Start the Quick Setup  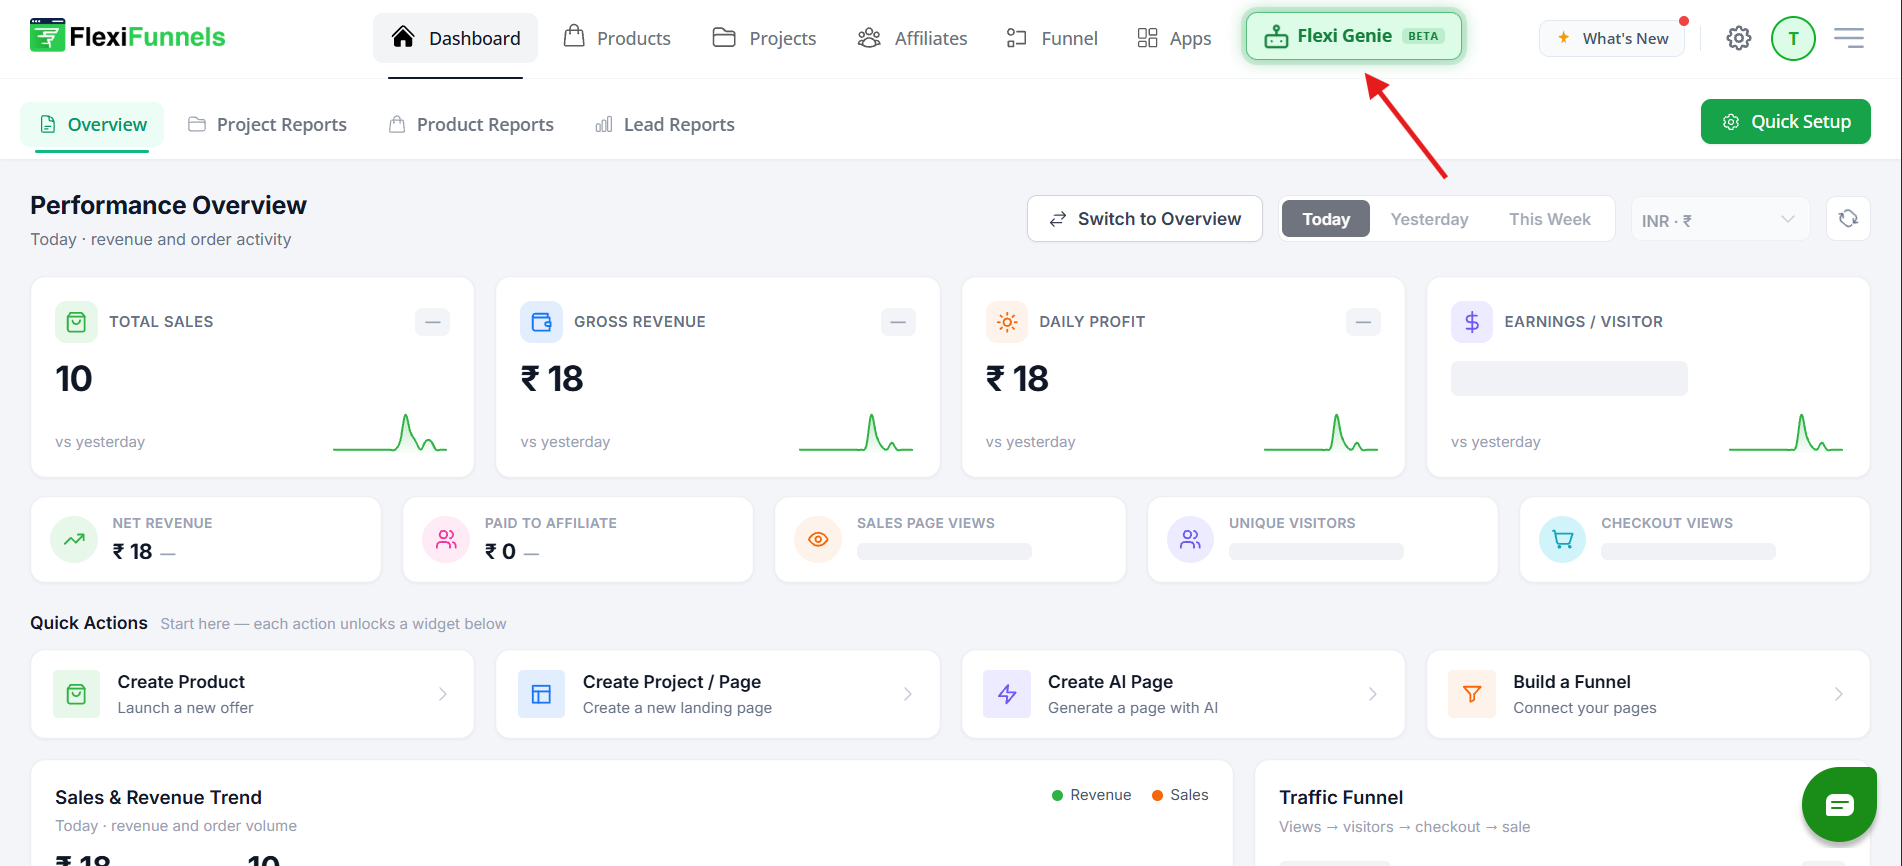[x=1786, y=122]
